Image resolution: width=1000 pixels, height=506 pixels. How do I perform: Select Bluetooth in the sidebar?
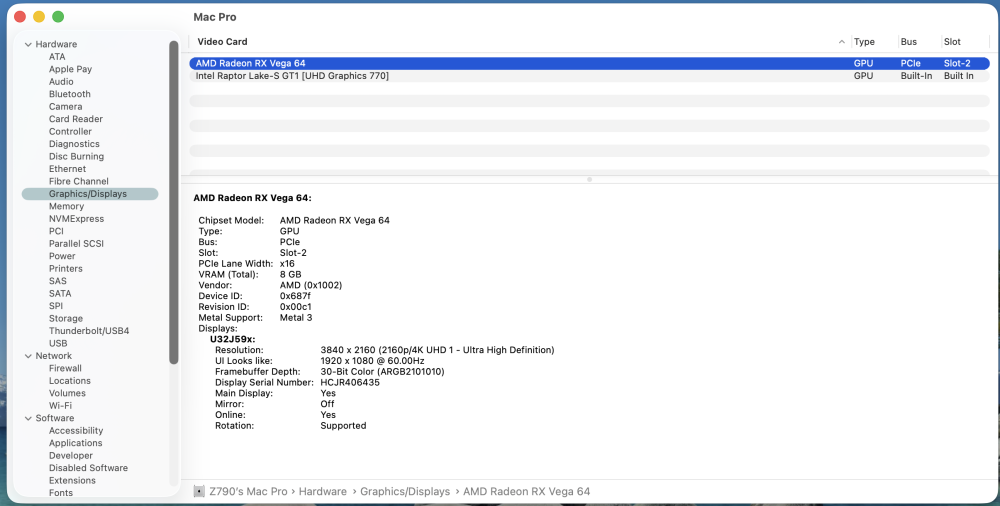(70, 94)
